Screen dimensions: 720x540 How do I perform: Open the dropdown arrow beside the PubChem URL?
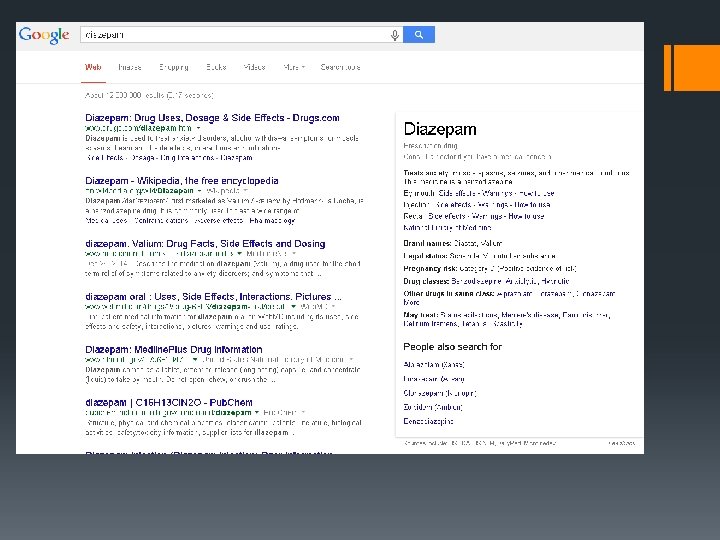tap(257, 412)
